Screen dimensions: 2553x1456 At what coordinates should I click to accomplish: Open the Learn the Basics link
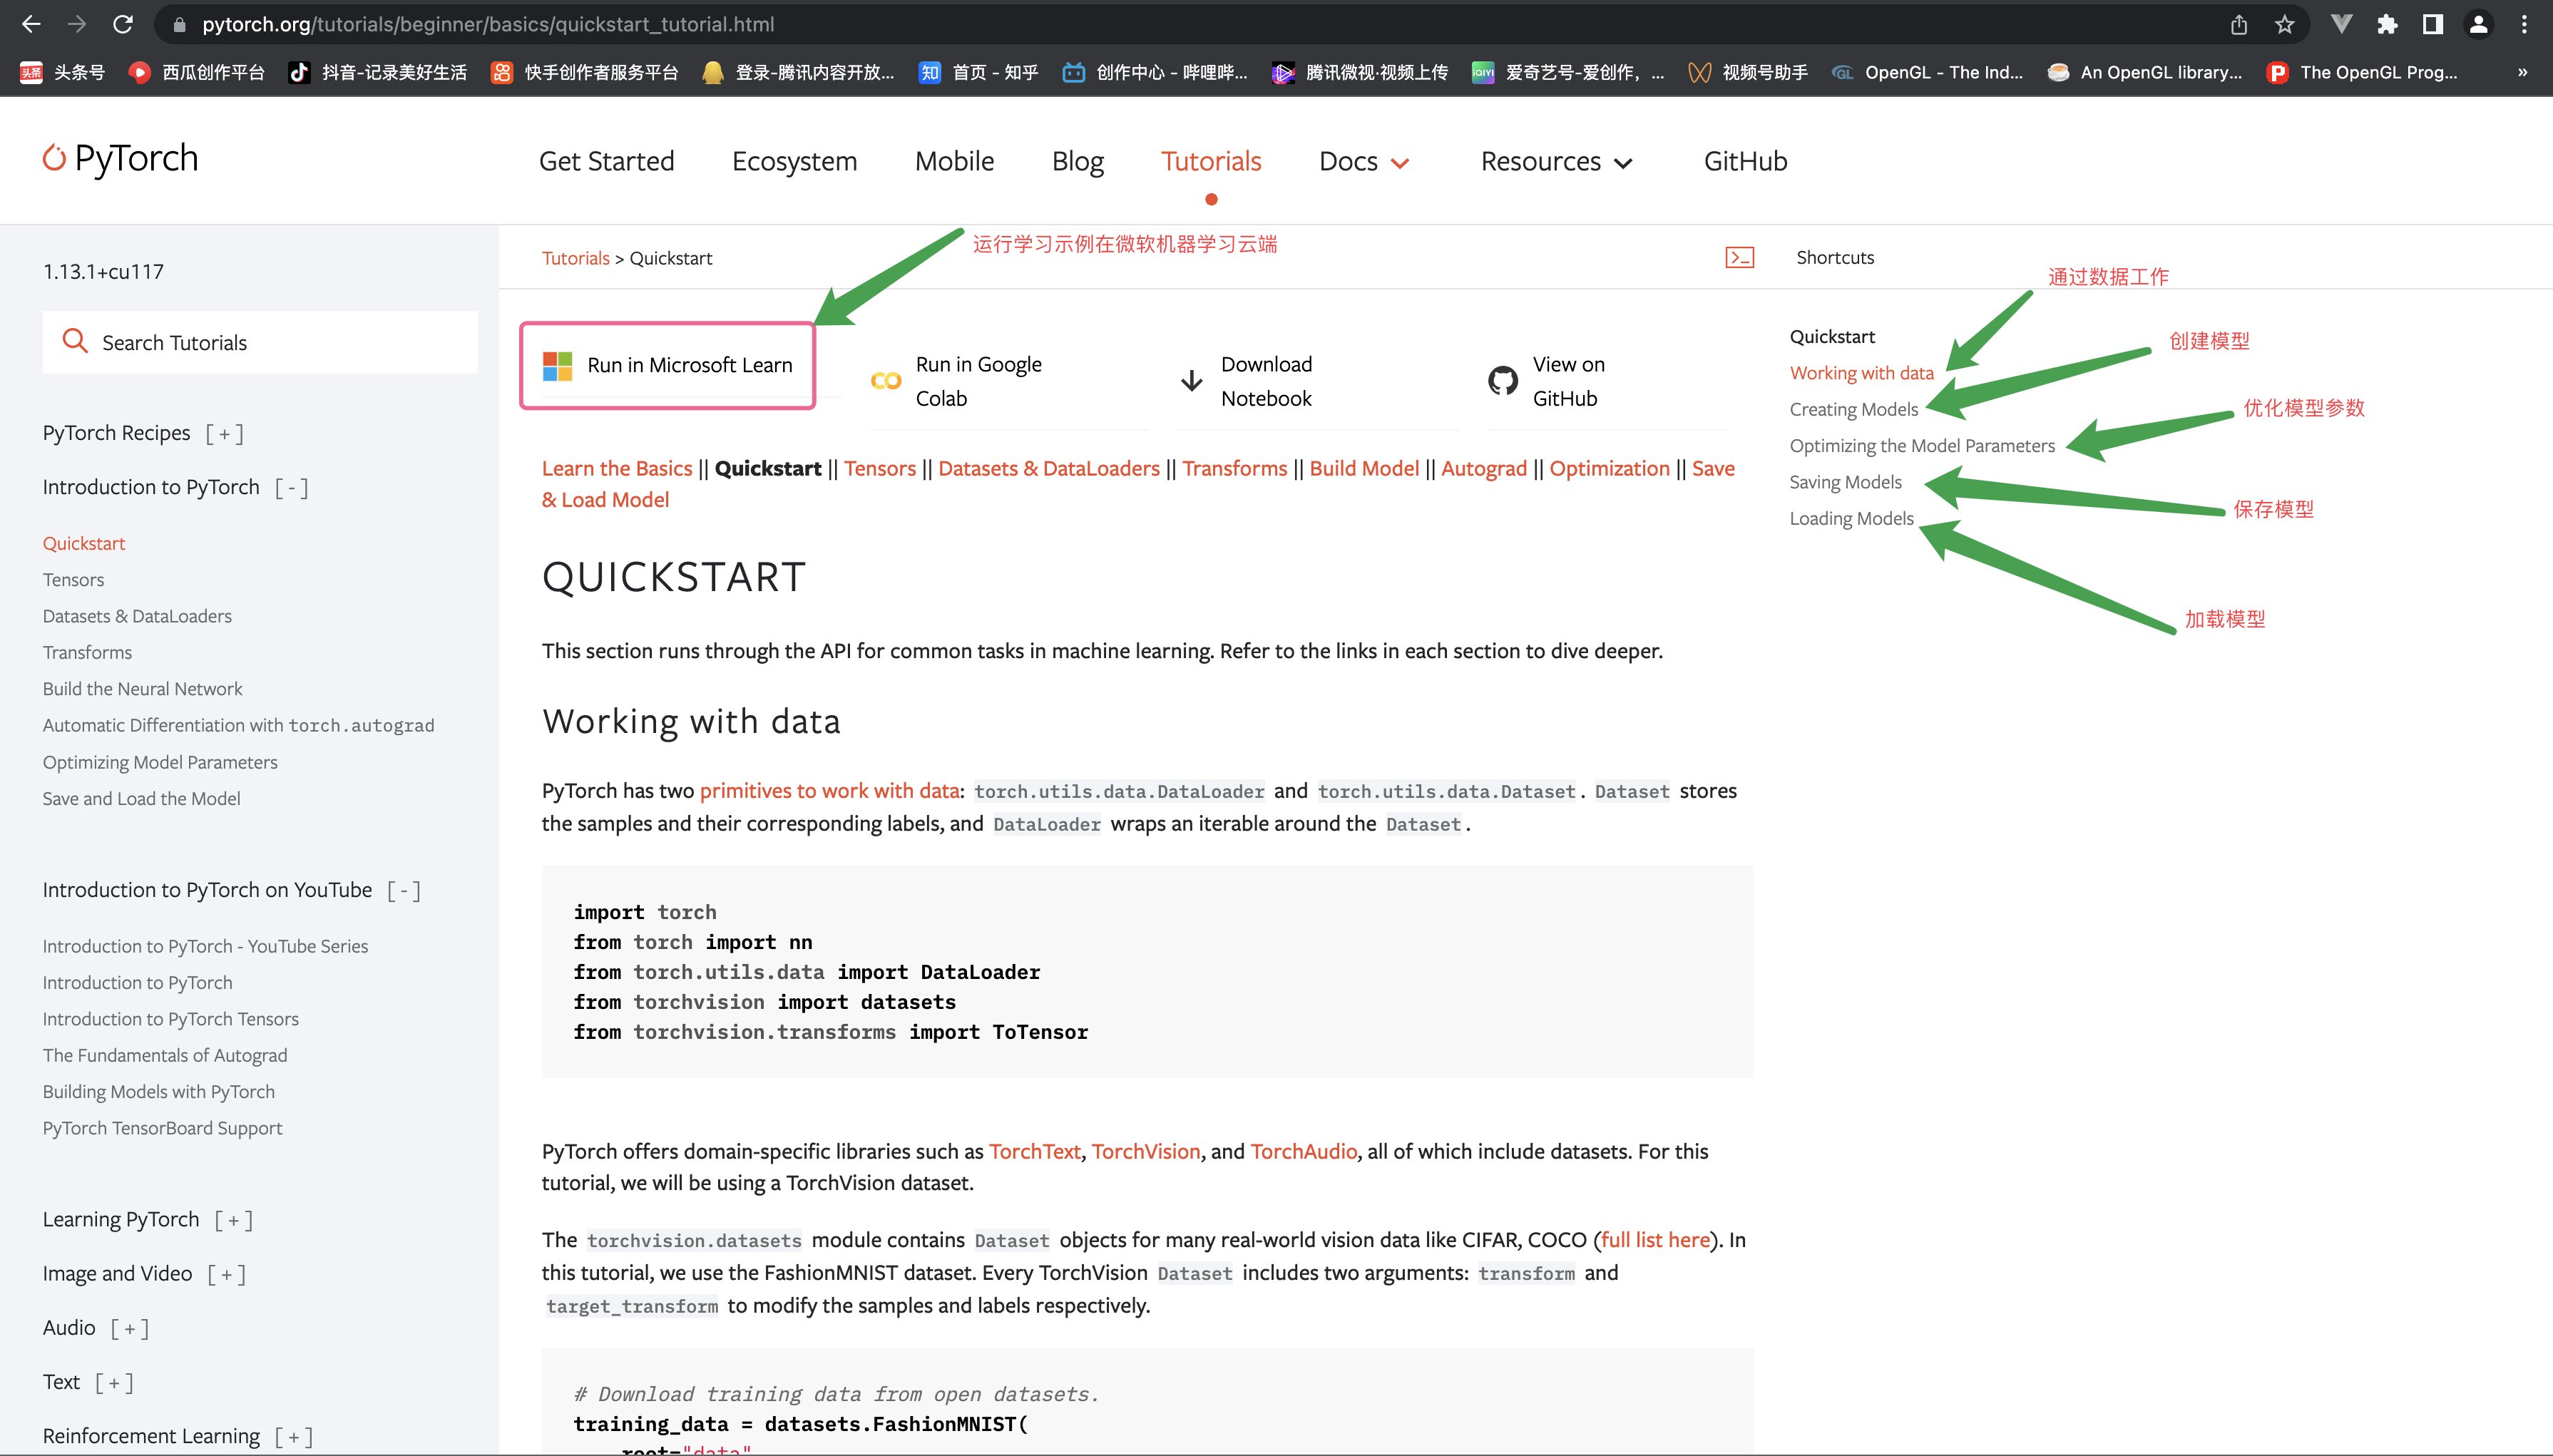[x=616, y=468]
